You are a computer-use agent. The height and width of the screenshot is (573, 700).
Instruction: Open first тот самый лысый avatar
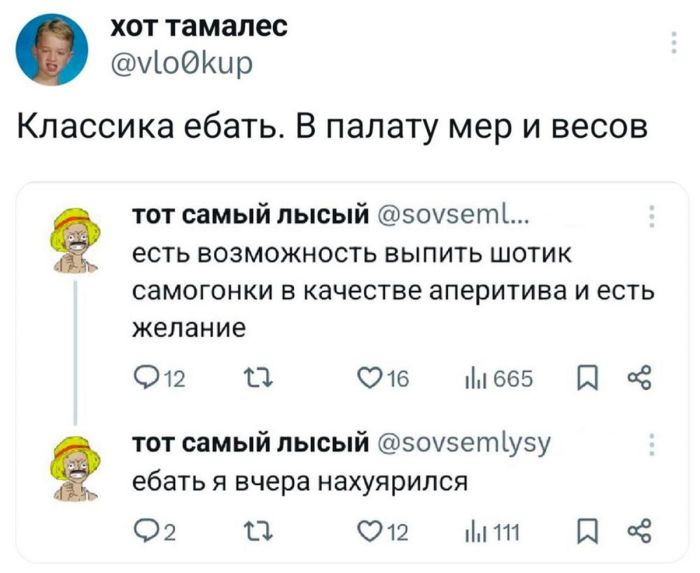tap(75, 242)
